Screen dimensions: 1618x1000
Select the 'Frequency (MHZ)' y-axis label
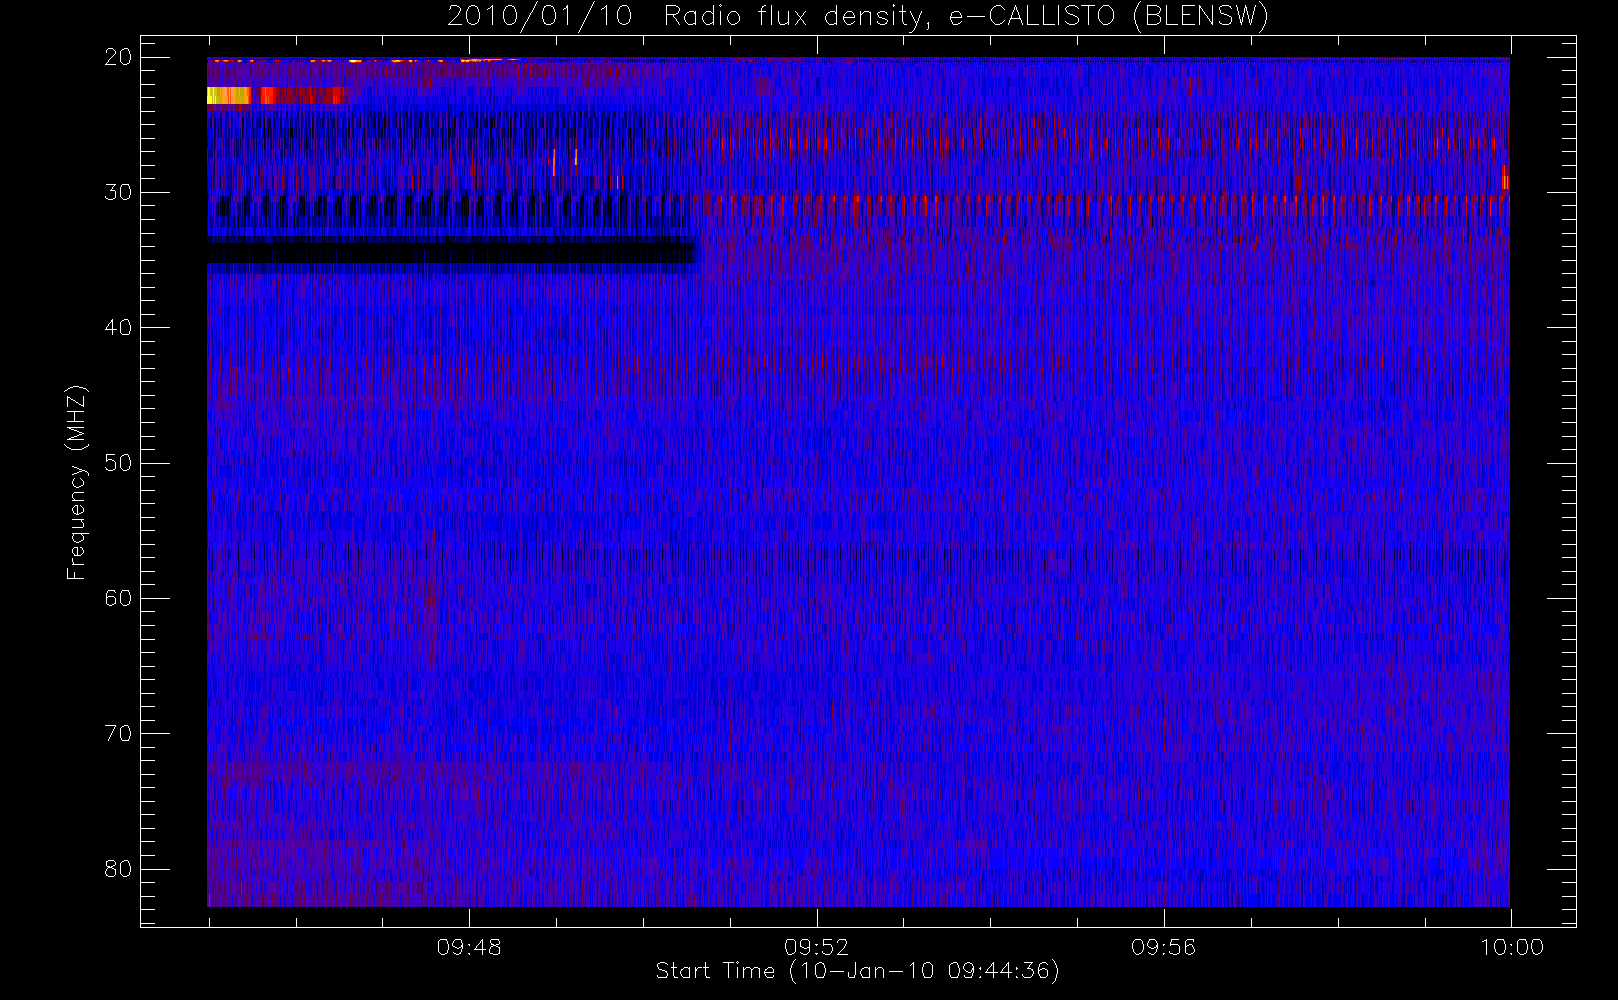[x=76, y=482]
